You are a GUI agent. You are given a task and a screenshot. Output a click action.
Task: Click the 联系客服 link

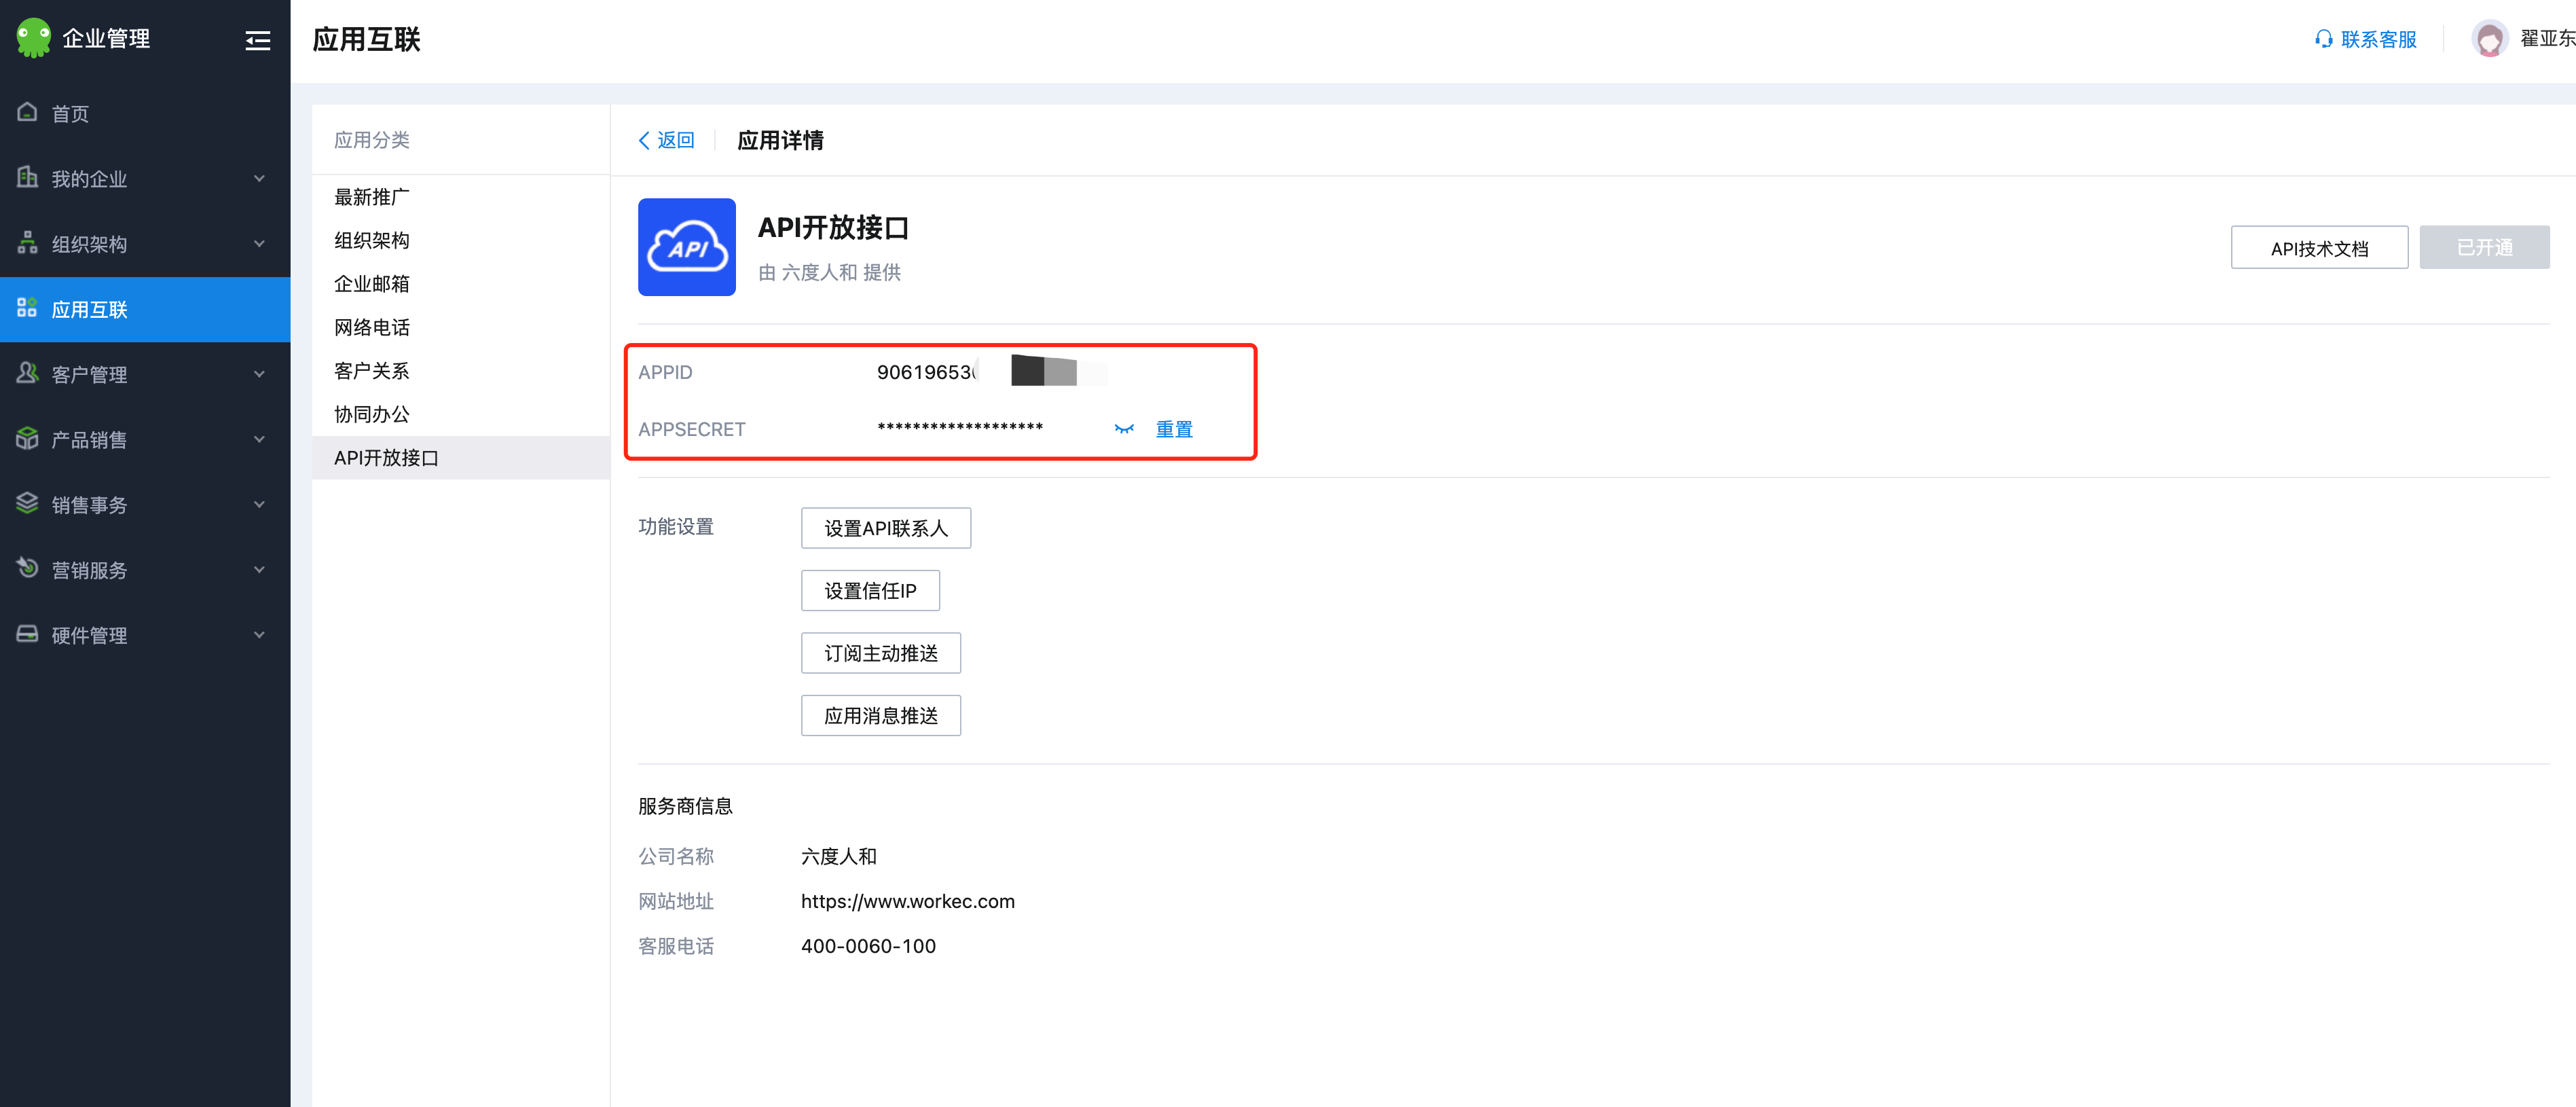tap(2378, 39)
